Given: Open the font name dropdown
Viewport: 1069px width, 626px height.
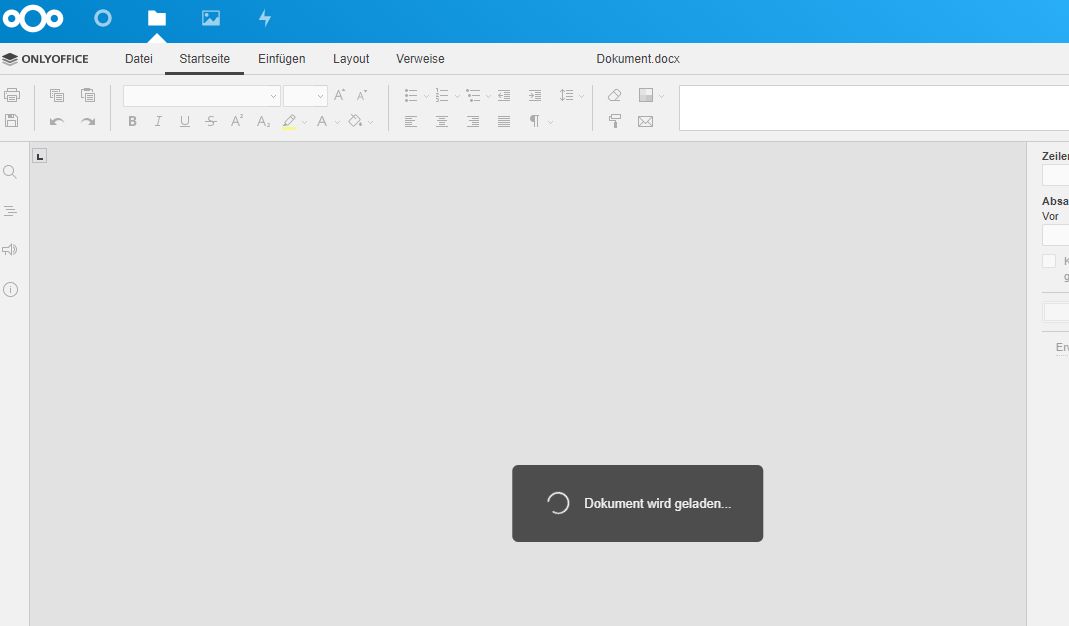Looking at the screenshot, I should [x=274, y=97].
